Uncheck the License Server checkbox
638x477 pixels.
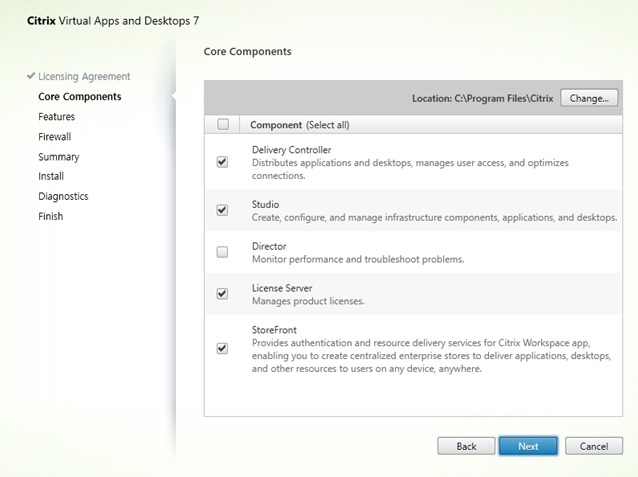222,293
